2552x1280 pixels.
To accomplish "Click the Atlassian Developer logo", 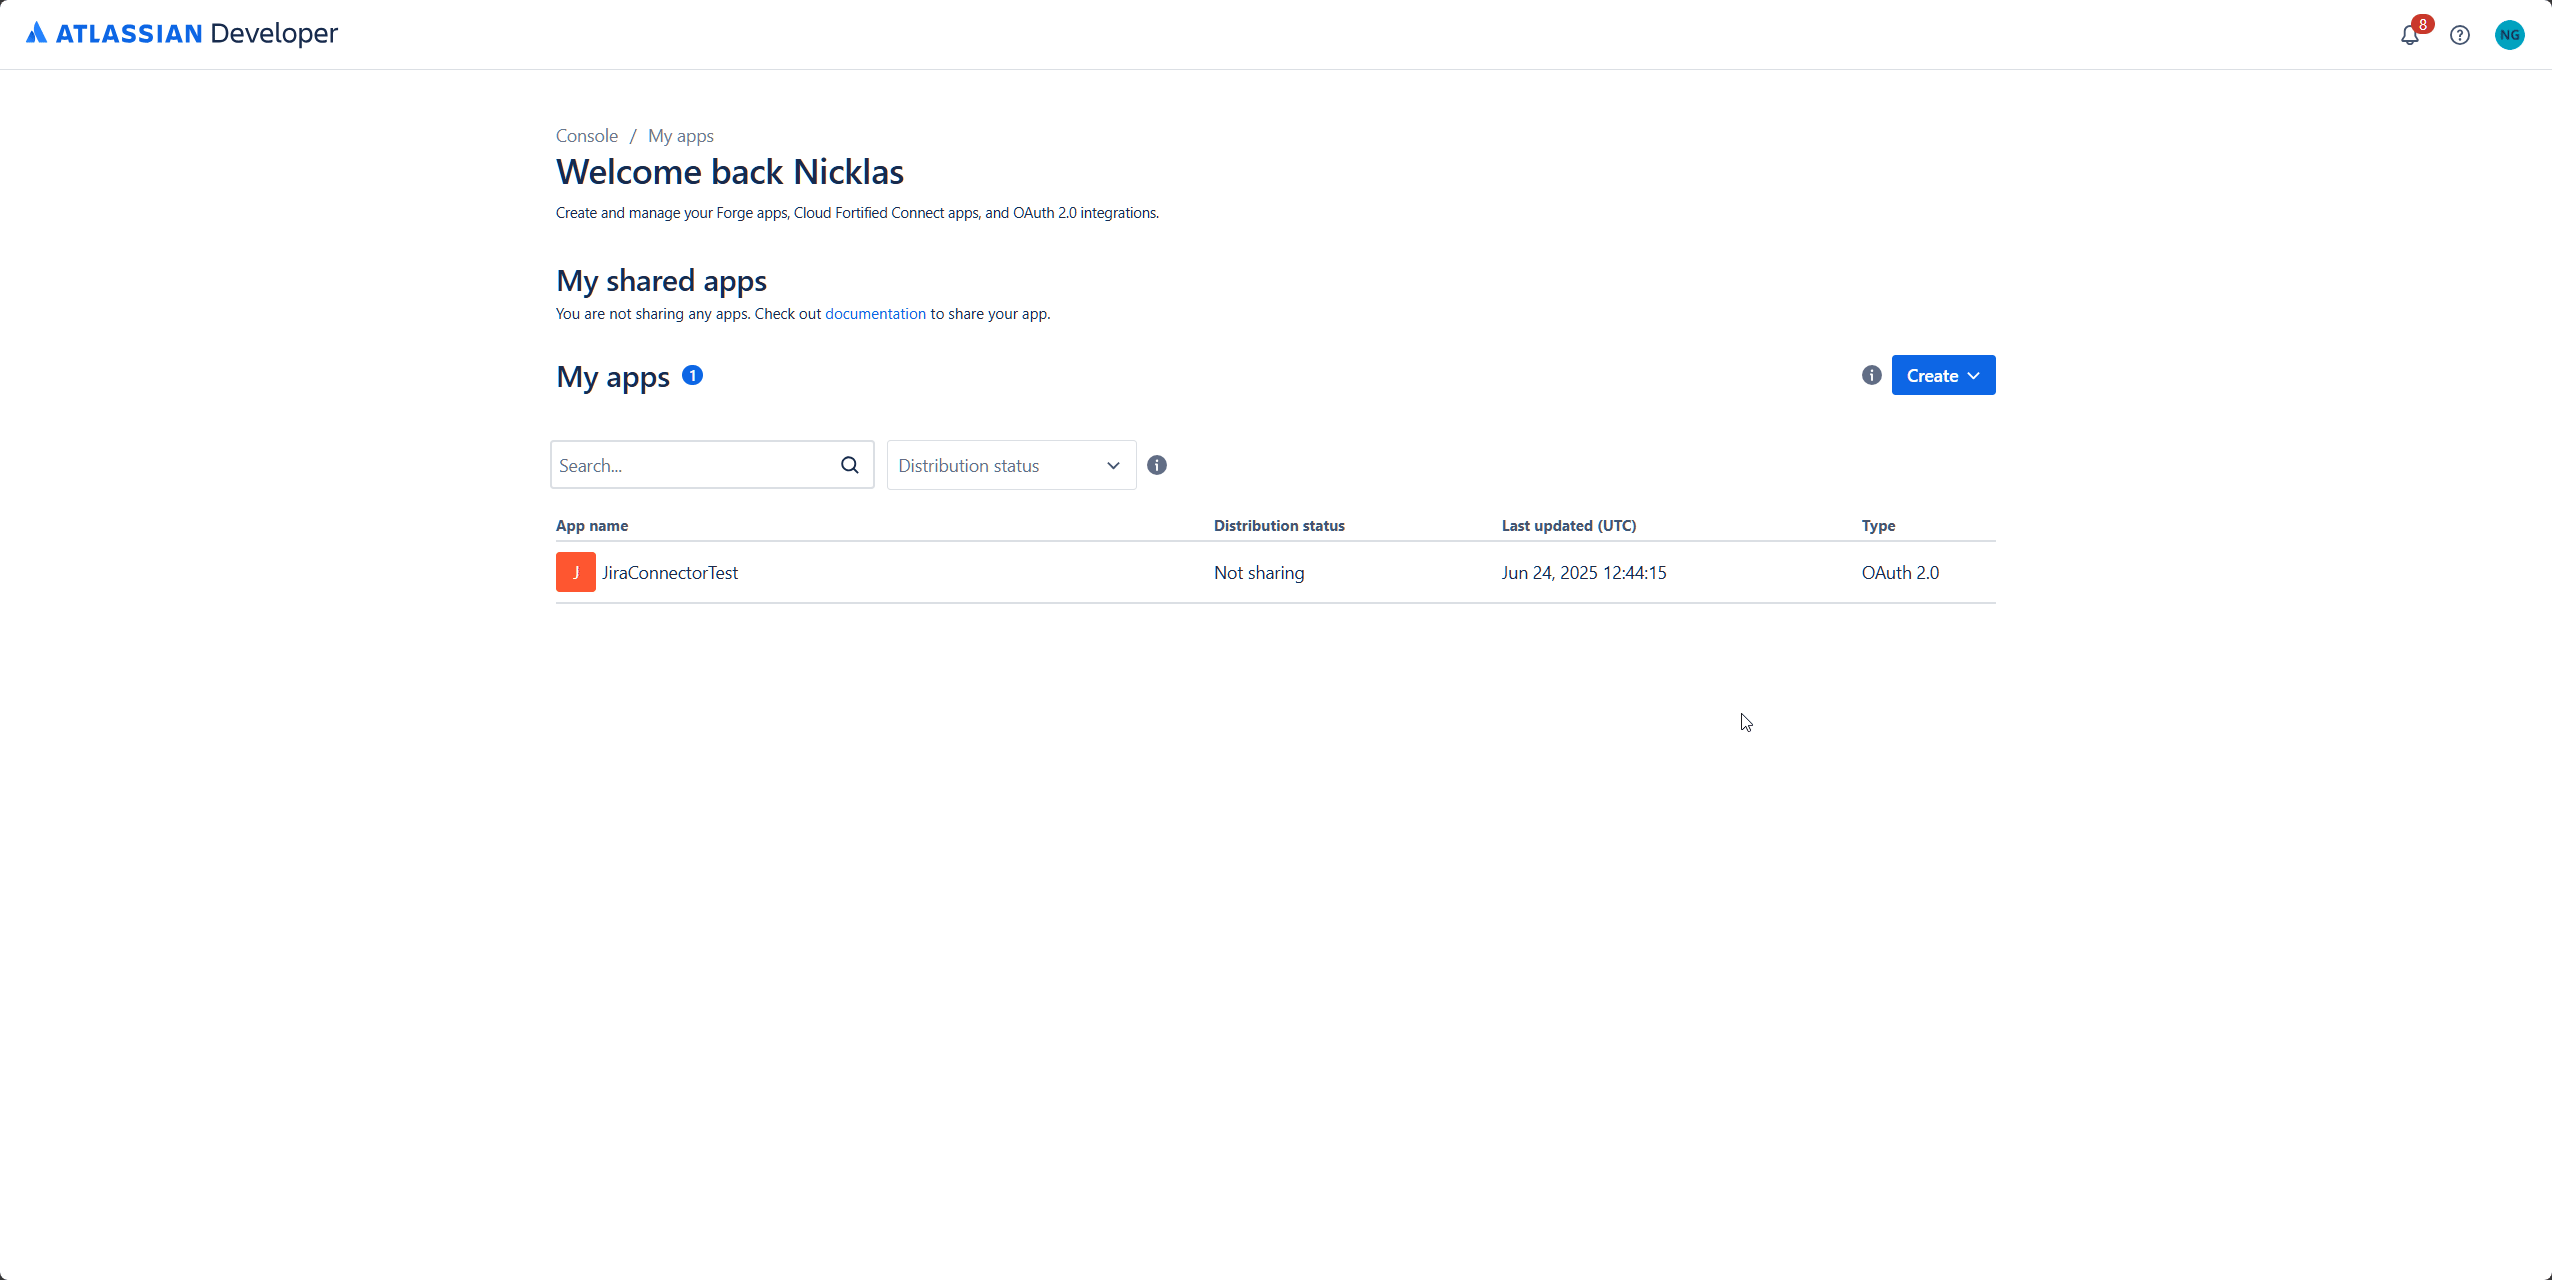I will (182, 34).
